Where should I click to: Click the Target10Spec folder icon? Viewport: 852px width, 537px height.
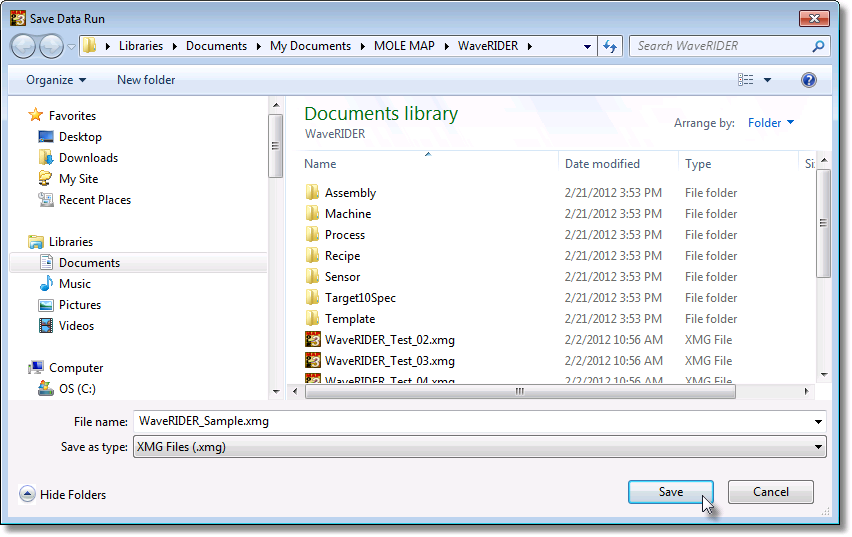coord(312,298)
